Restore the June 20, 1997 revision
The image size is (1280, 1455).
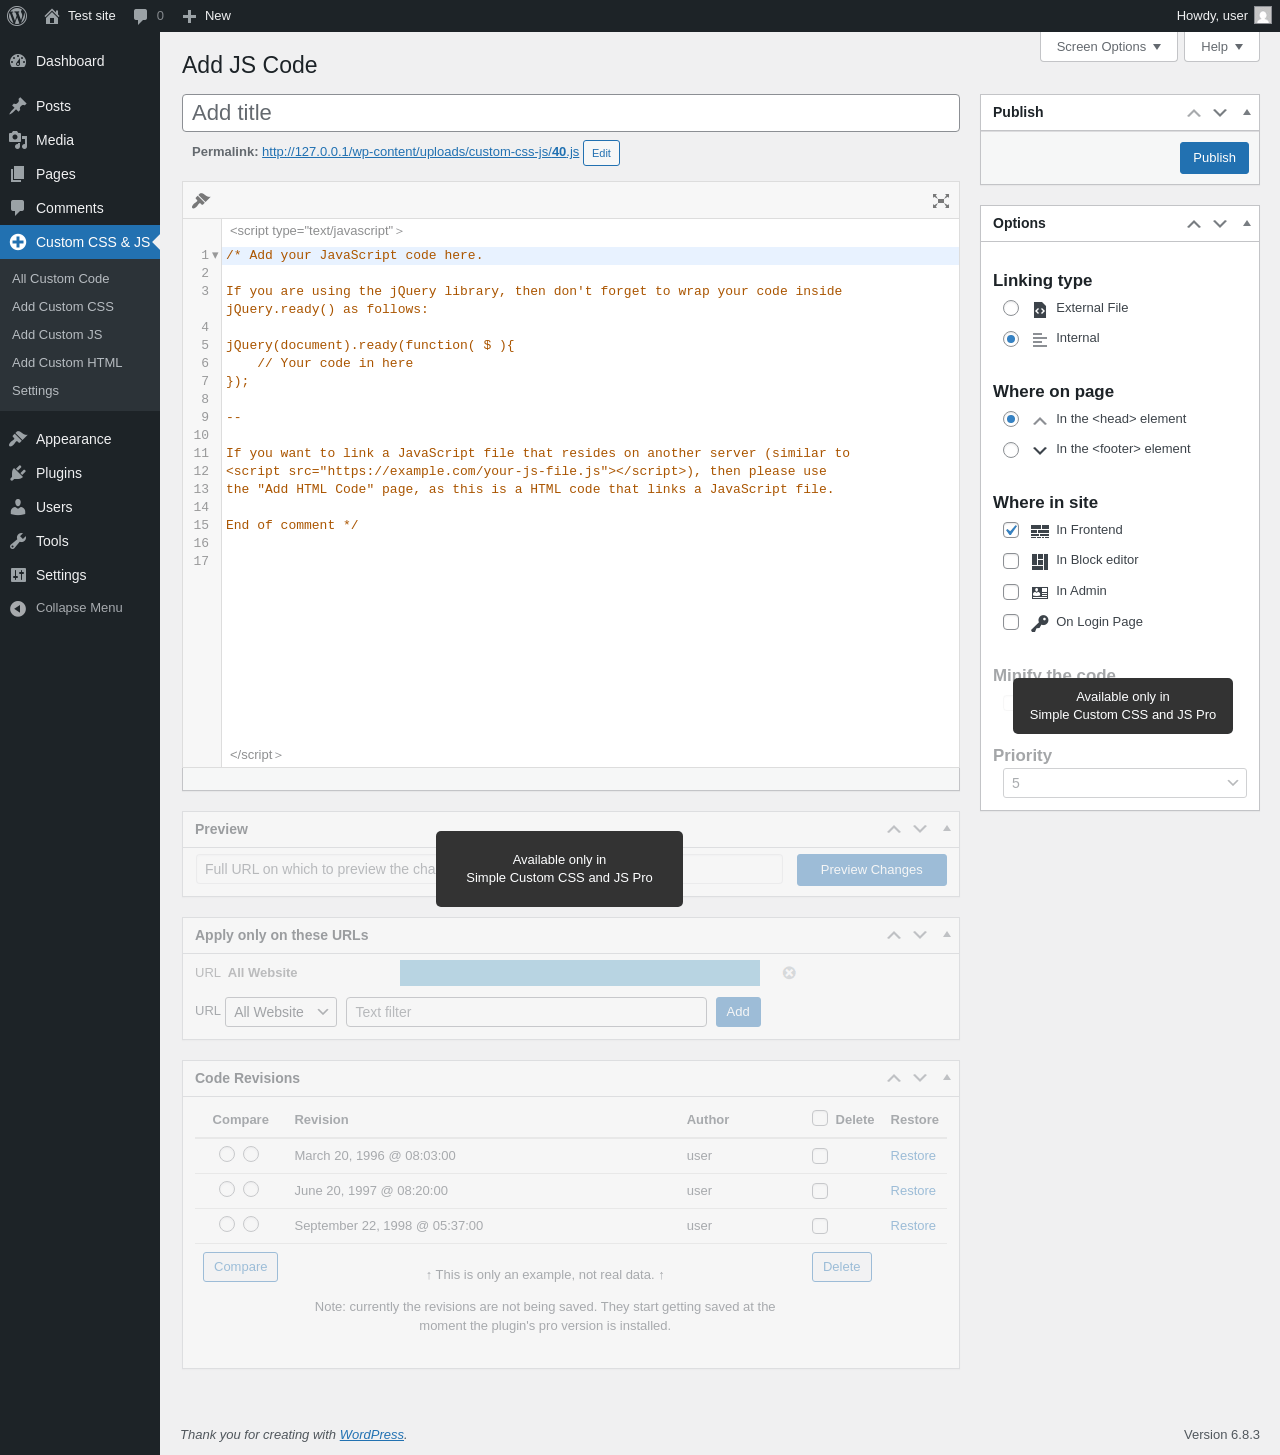913,1191
